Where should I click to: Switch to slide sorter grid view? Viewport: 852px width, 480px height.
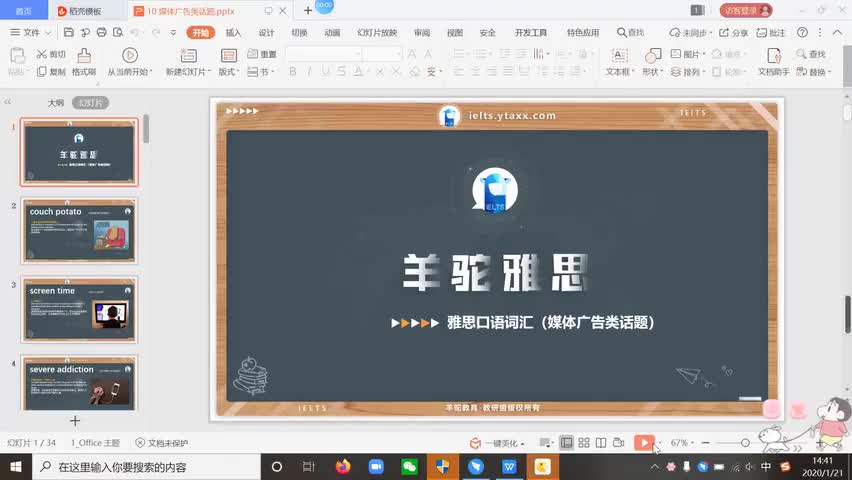584,442
